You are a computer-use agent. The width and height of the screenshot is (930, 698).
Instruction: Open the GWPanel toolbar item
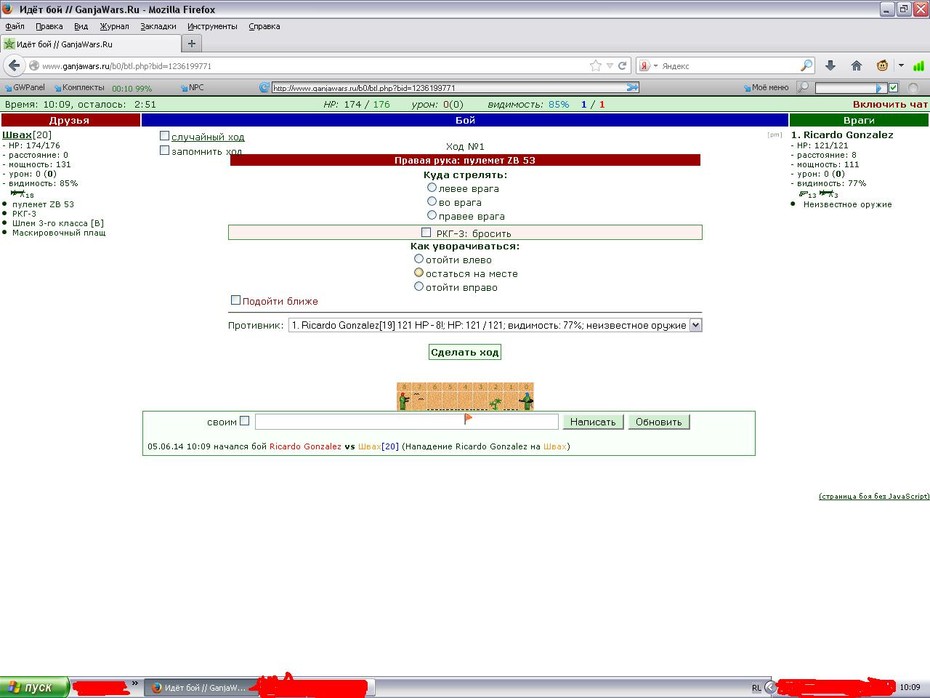coord(25,88)
